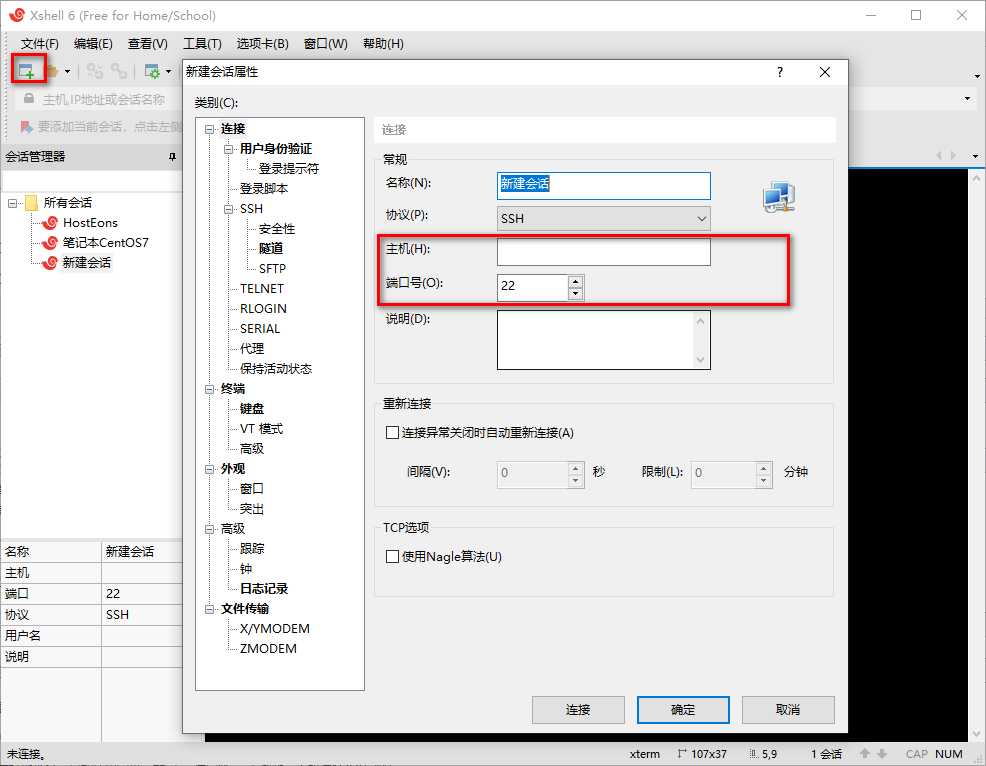The image size is (986, 766).
Task: Select 保持活动状态 in the category tree
Action: pyautogui.click(x=275, y=369)
